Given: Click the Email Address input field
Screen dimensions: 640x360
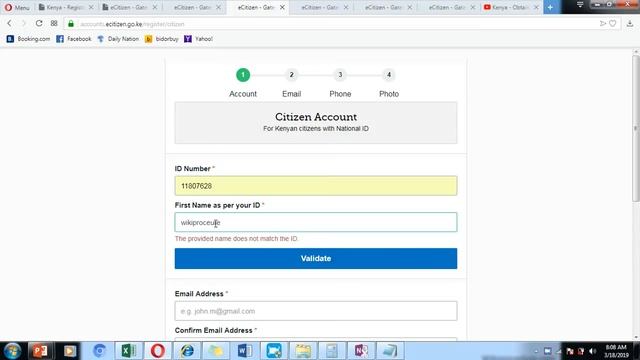Looking at the screenshot, I should point(316,311).
